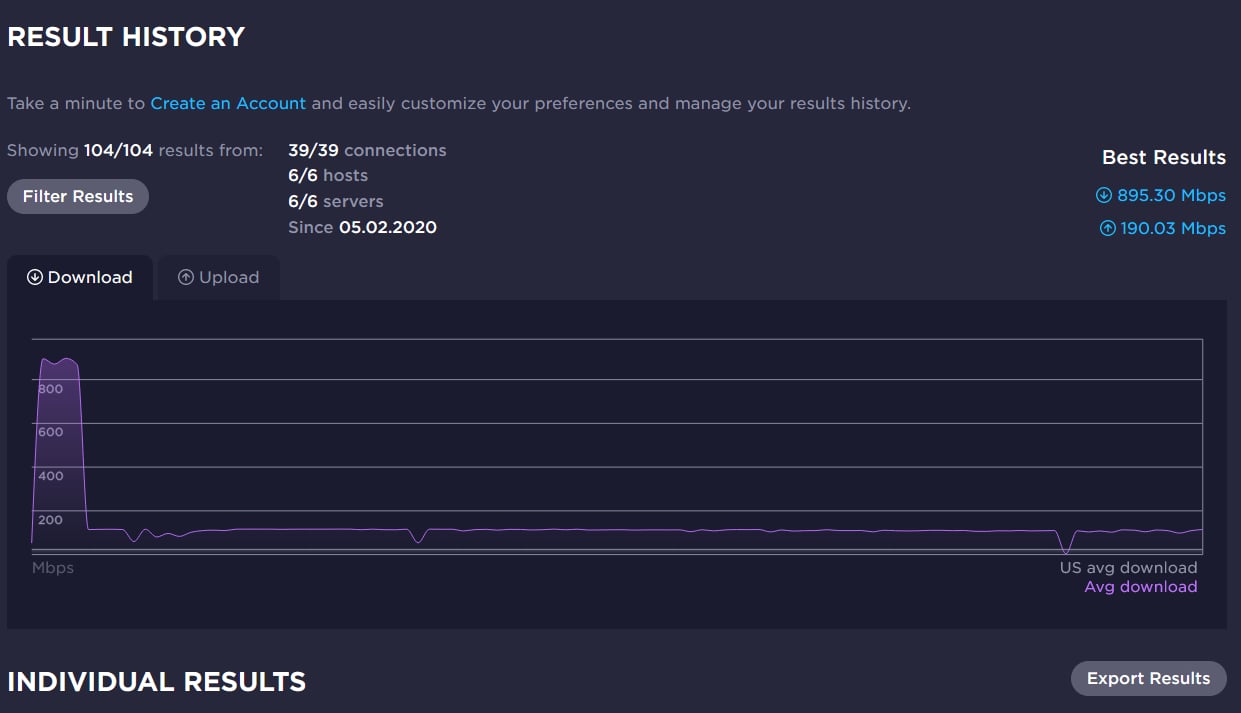Image resolution: width=1241 pixels, height=713 pixels.
Task: Click the 800 gridline label on chart
Action: click(x=51, y=389)
